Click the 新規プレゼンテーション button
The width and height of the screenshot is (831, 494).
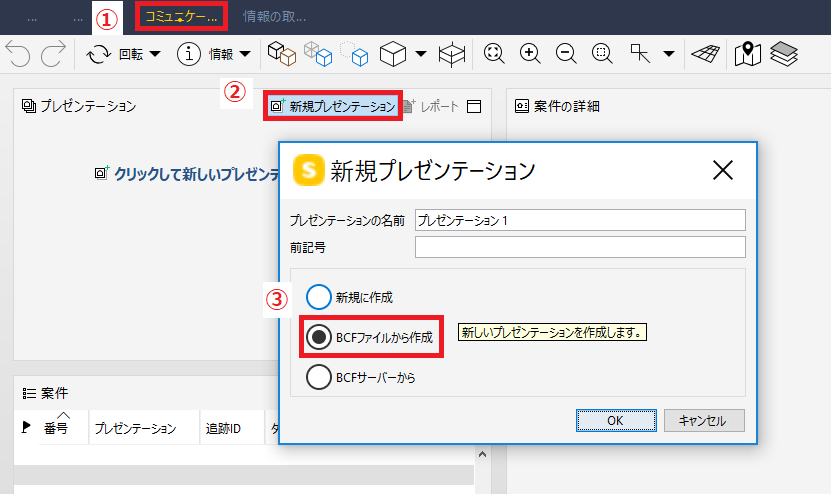click(x=333, y=106)
